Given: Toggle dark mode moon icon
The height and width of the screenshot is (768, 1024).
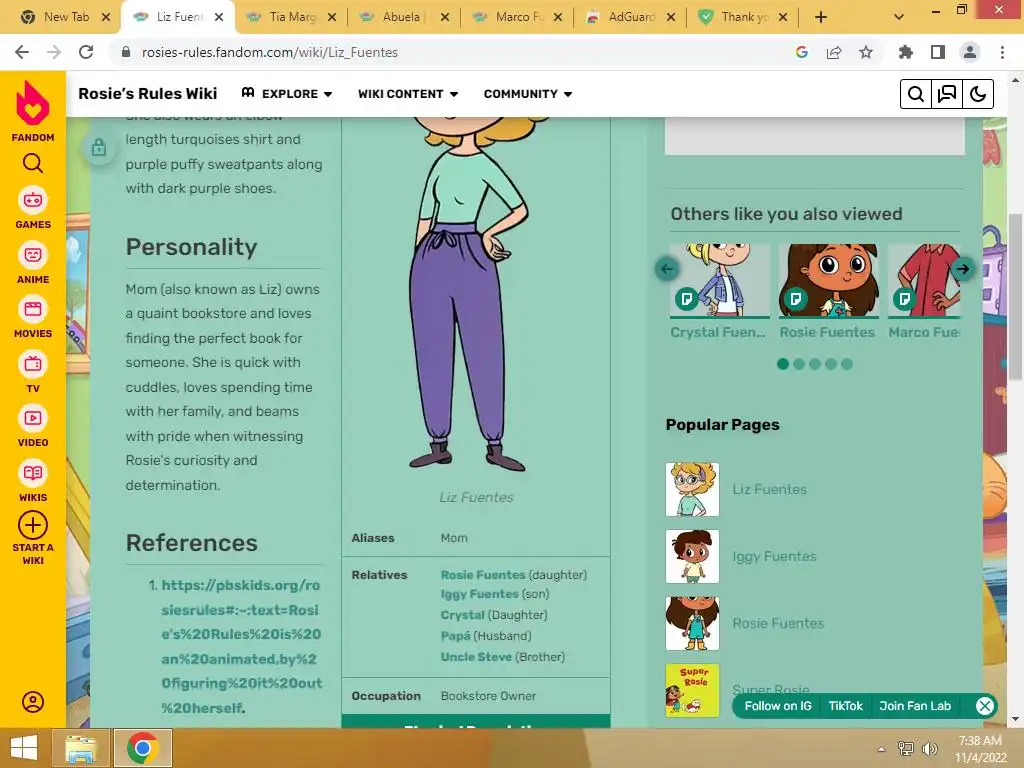Looking at the screenshot, I should tap(978, 94).
